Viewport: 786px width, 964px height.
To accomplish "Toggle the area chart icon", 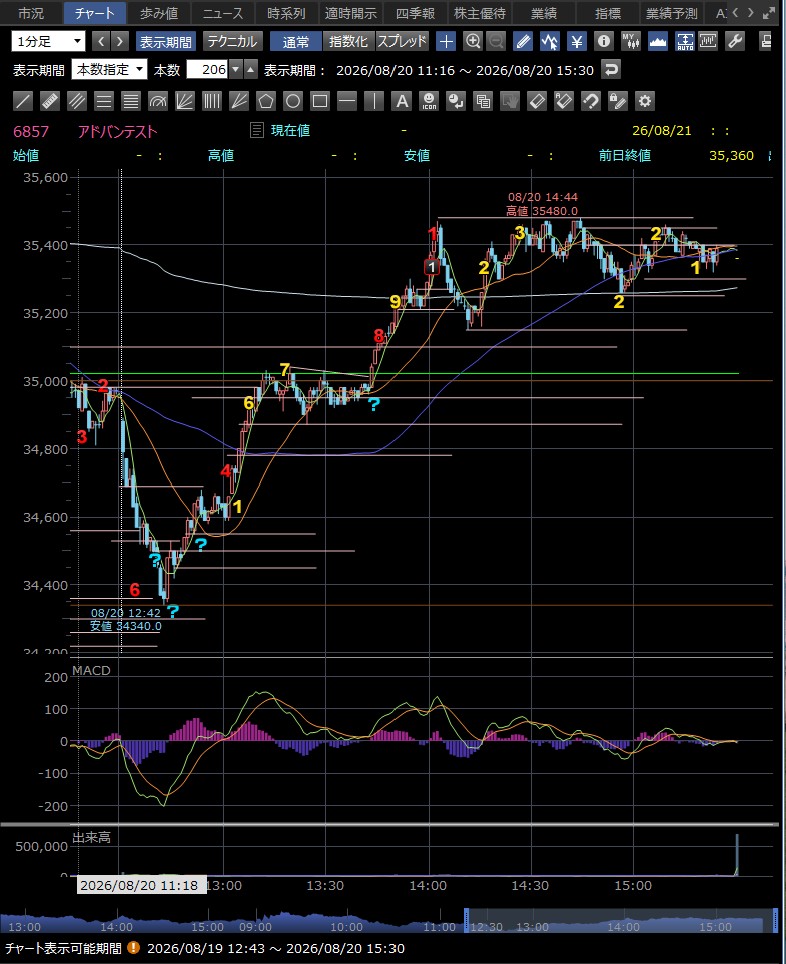I will coord(657,41).
